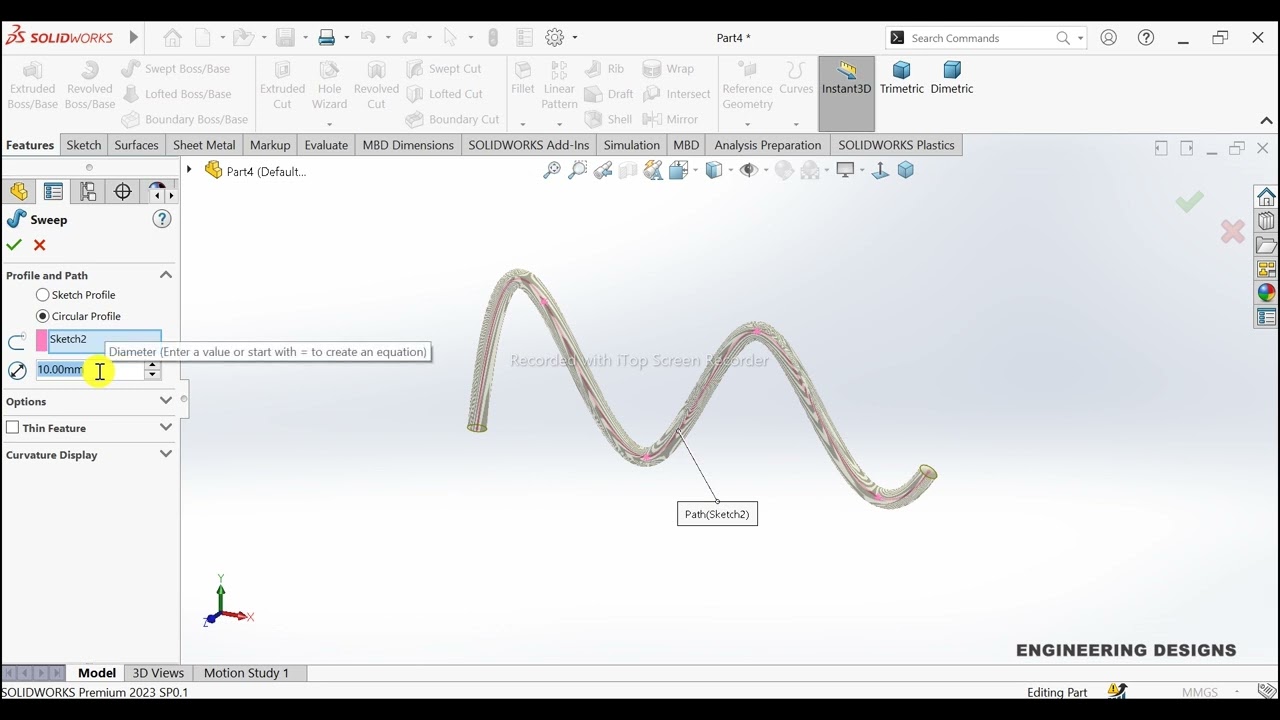The image size is (1280, 720).
Task: Click the 10.00mm diameter field
Action: tap(89, 370)
